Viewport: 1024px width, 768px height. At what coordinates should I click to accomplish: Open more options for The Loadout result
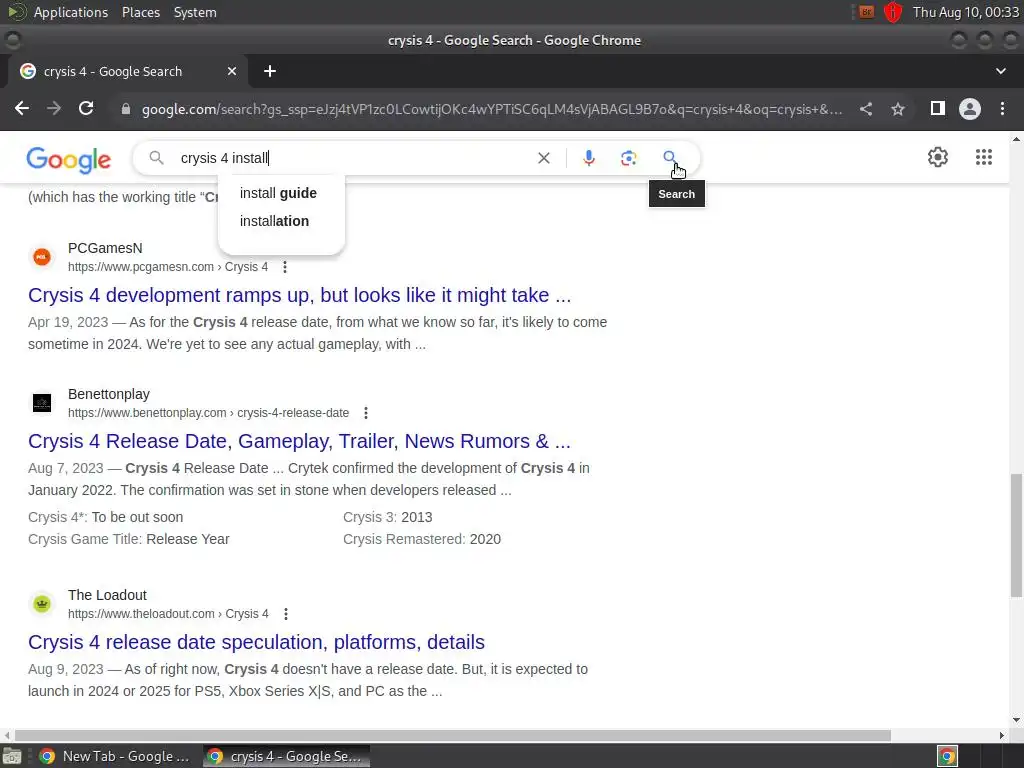285,615
